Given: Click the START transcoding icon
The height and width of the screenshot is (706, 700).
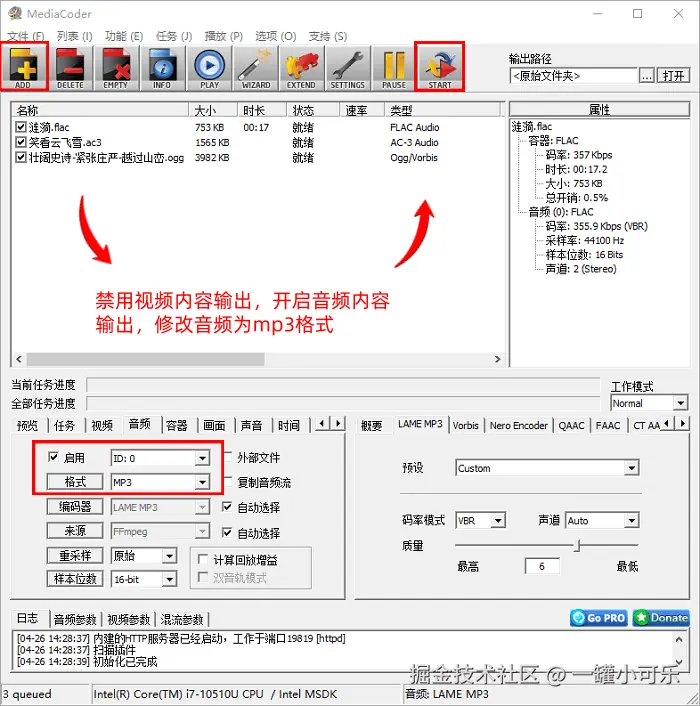Looking at the screenshot, I should click(439, 68).
